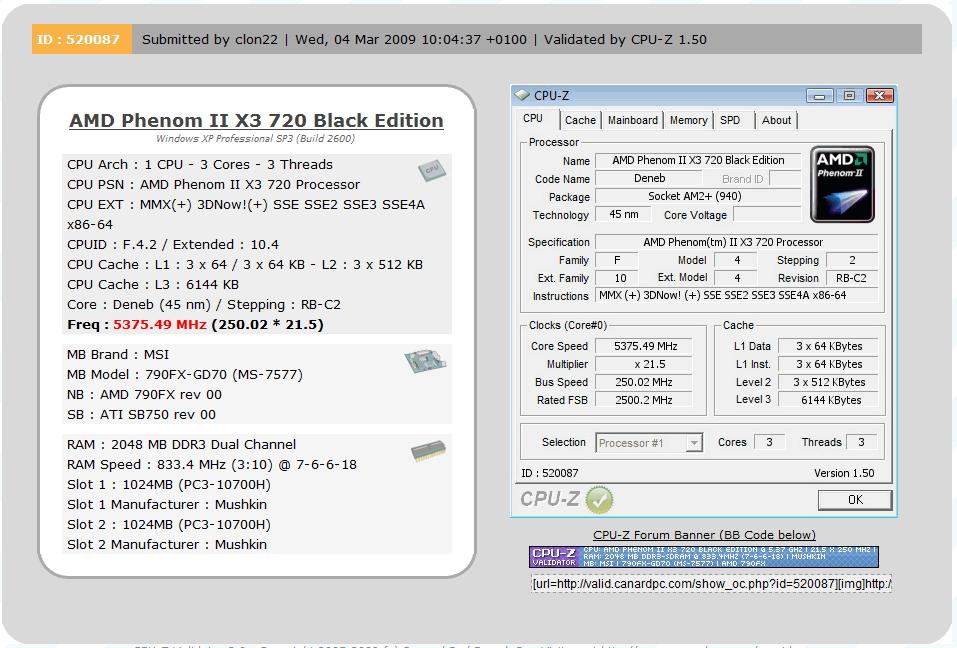The width and height of the screenshot is (957, 648).
Task: Click Submitted by clon22 text in header
Action: point(210,40)
